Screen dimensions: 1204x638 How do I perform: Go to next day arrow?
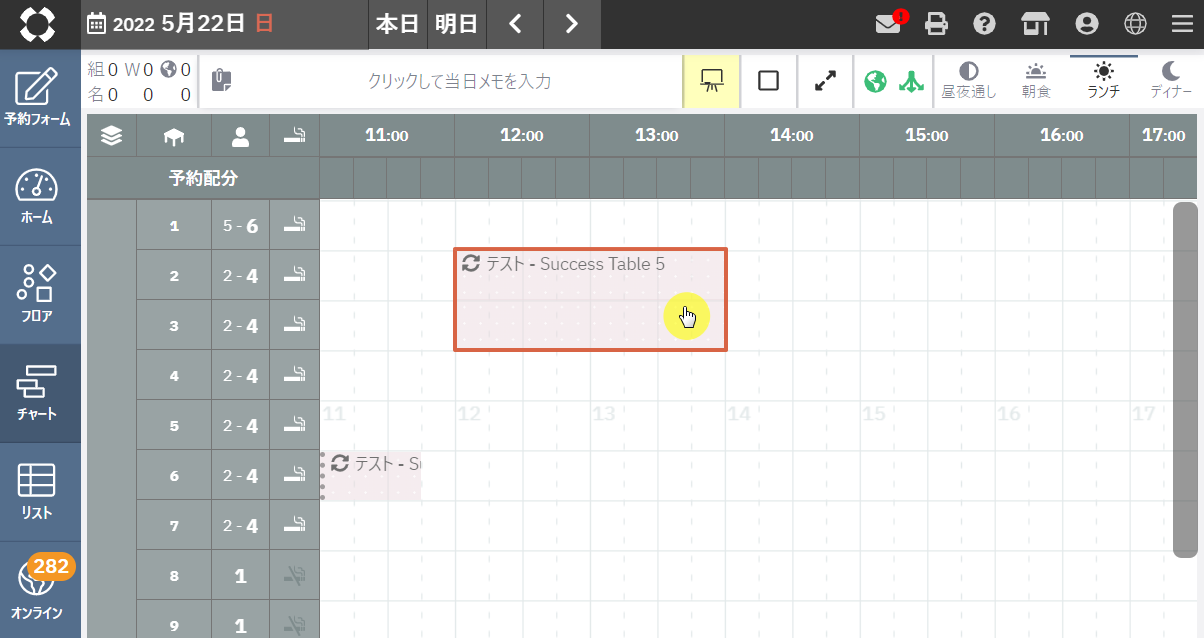(572, 24)
